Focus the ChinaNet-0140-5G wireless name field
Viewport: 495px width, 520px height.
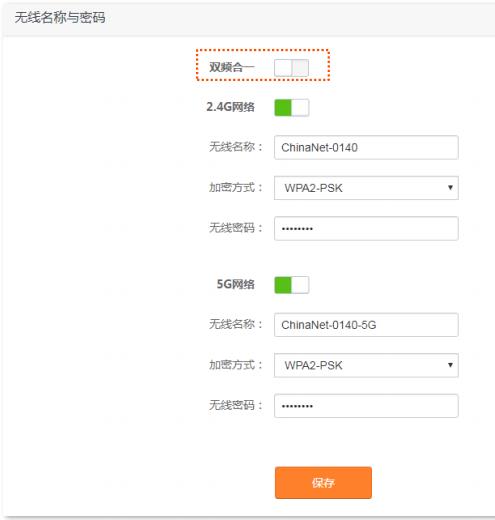pos(366,325)
